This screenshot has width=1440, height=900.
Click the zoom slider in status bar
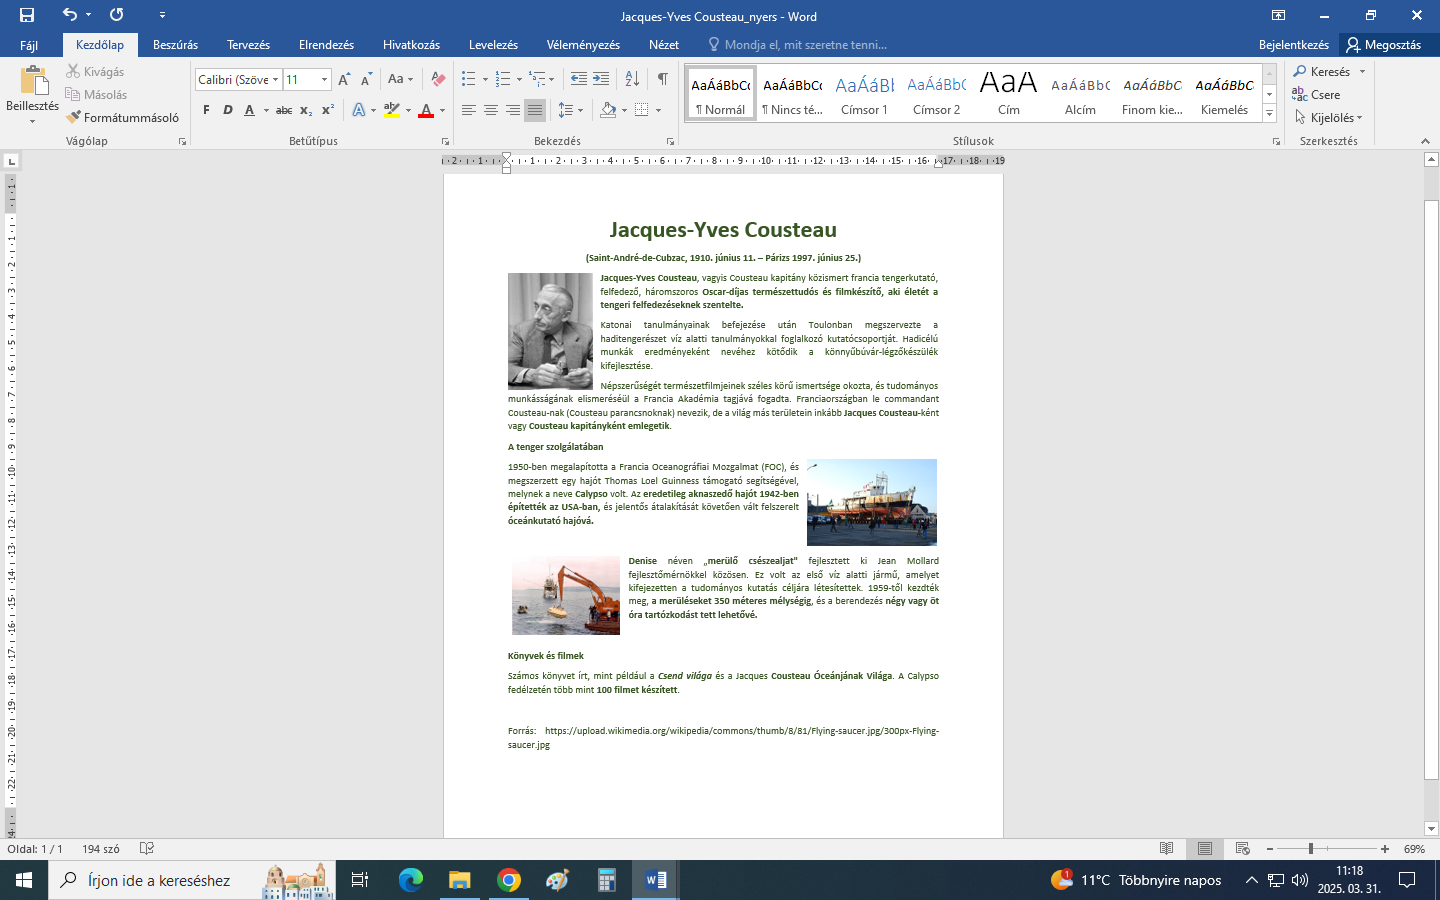[x=1310, y=849]
